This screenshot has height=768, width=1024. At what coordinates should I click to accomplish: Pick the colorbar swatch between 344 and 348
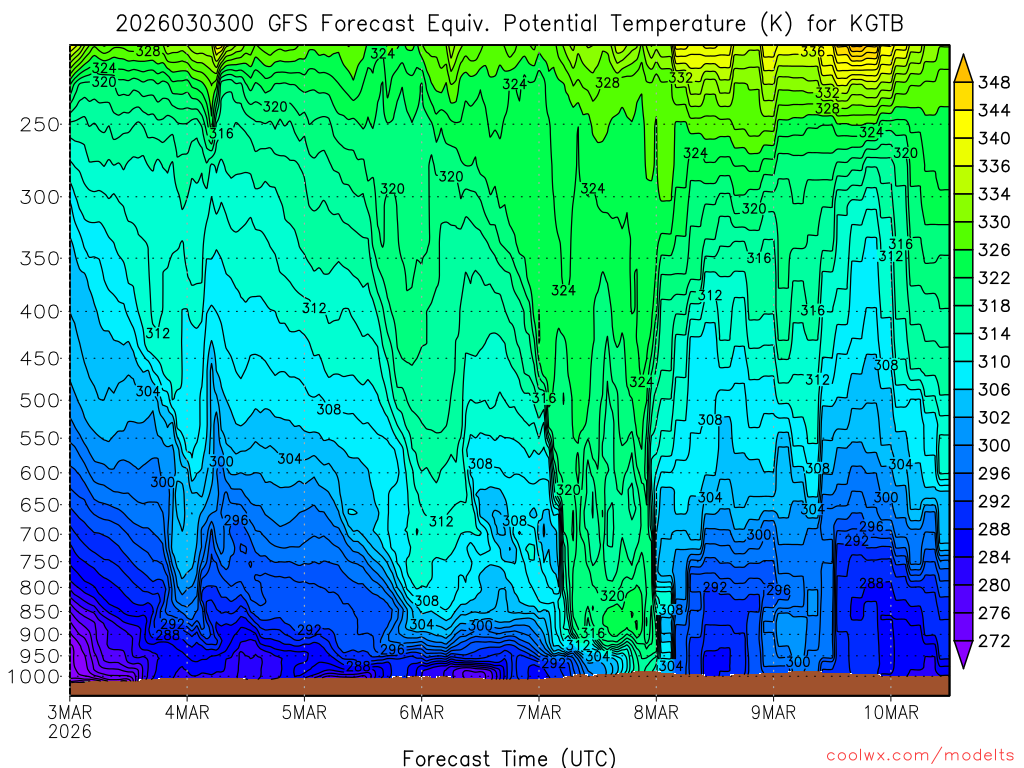tap(963, 96)
